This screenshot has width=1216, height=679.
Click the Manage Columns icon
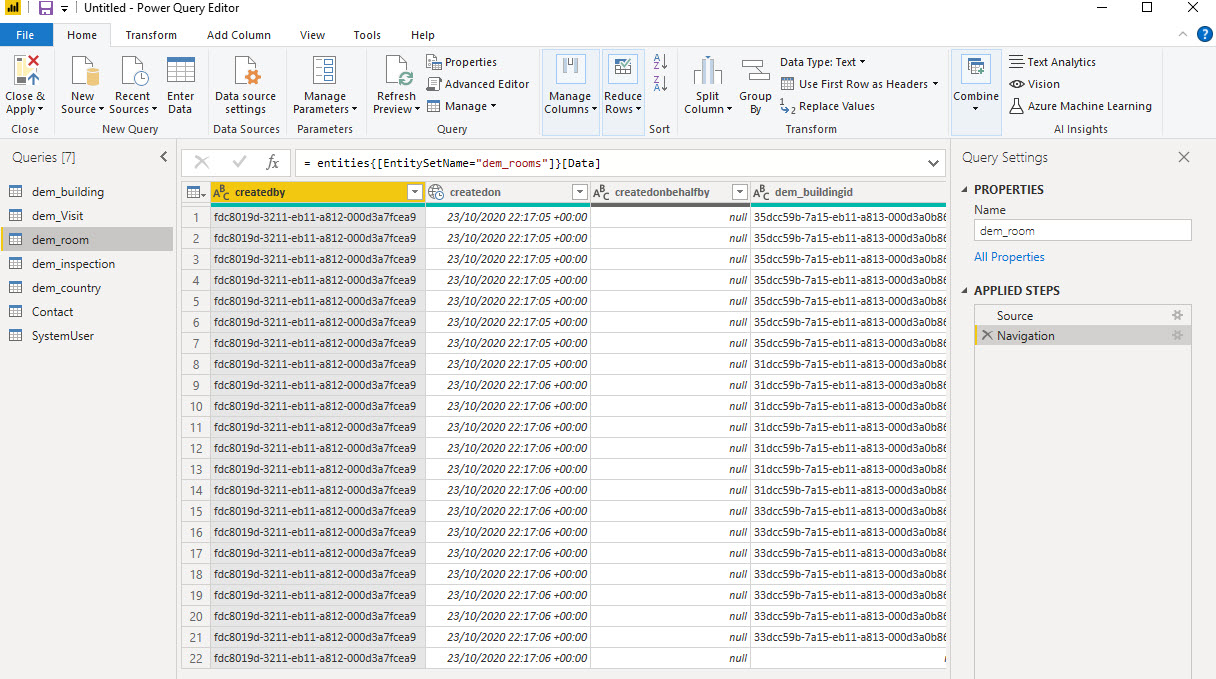[571, 70]
